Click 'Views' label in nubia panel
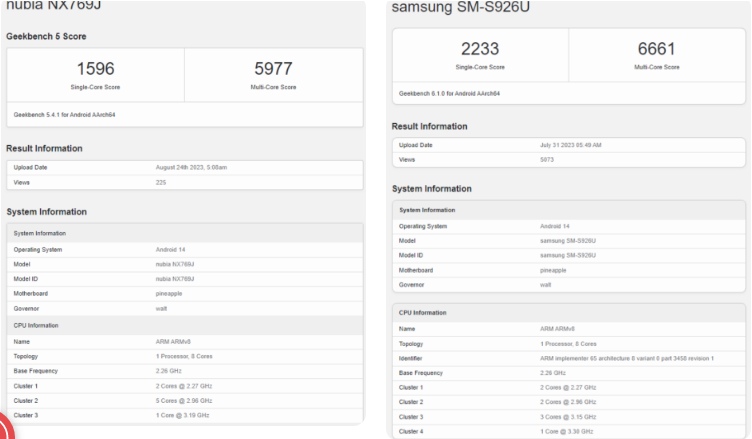752x439 pixels. point(22,182)
